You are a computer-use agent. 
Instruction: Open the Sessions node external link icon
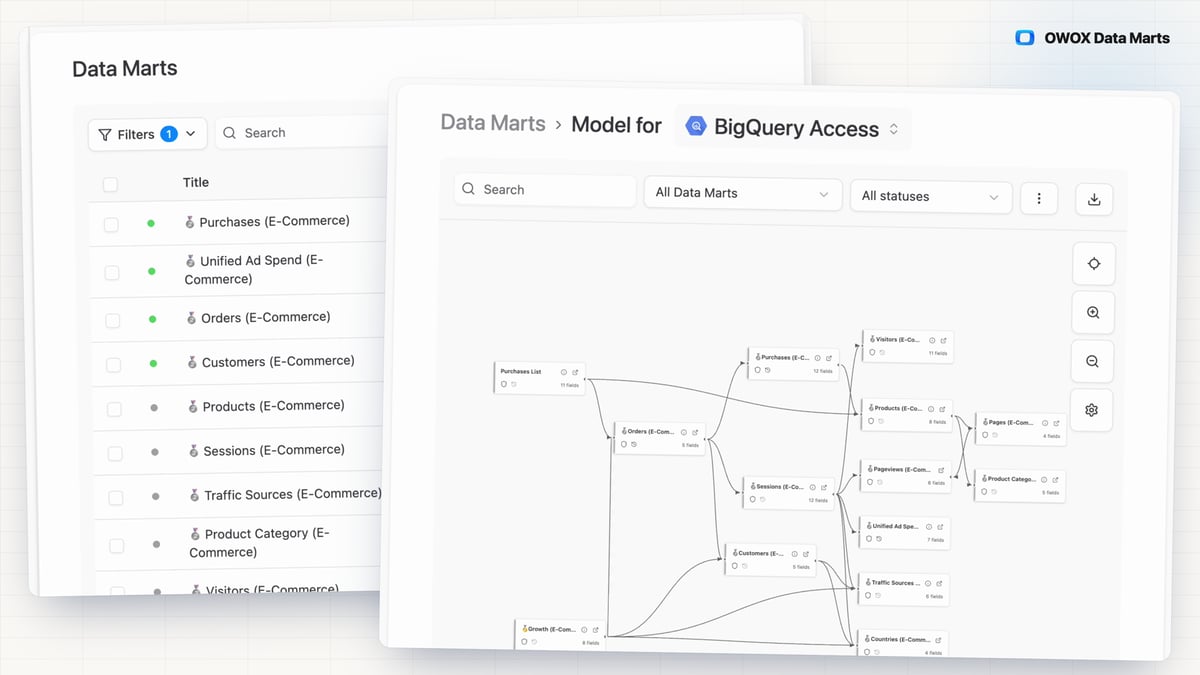click(826, 487)
